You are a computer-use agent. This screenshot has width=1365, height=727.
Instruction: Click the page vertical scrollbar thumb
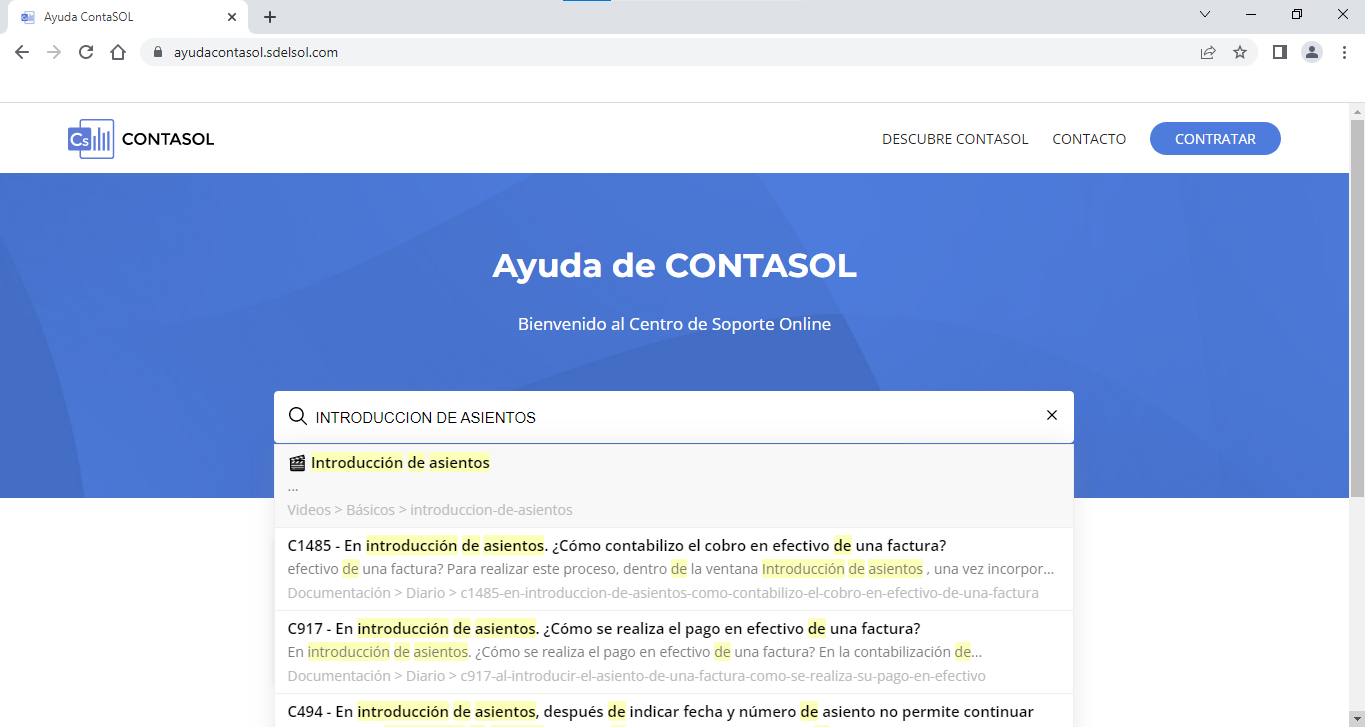[x=1357, y=307]
